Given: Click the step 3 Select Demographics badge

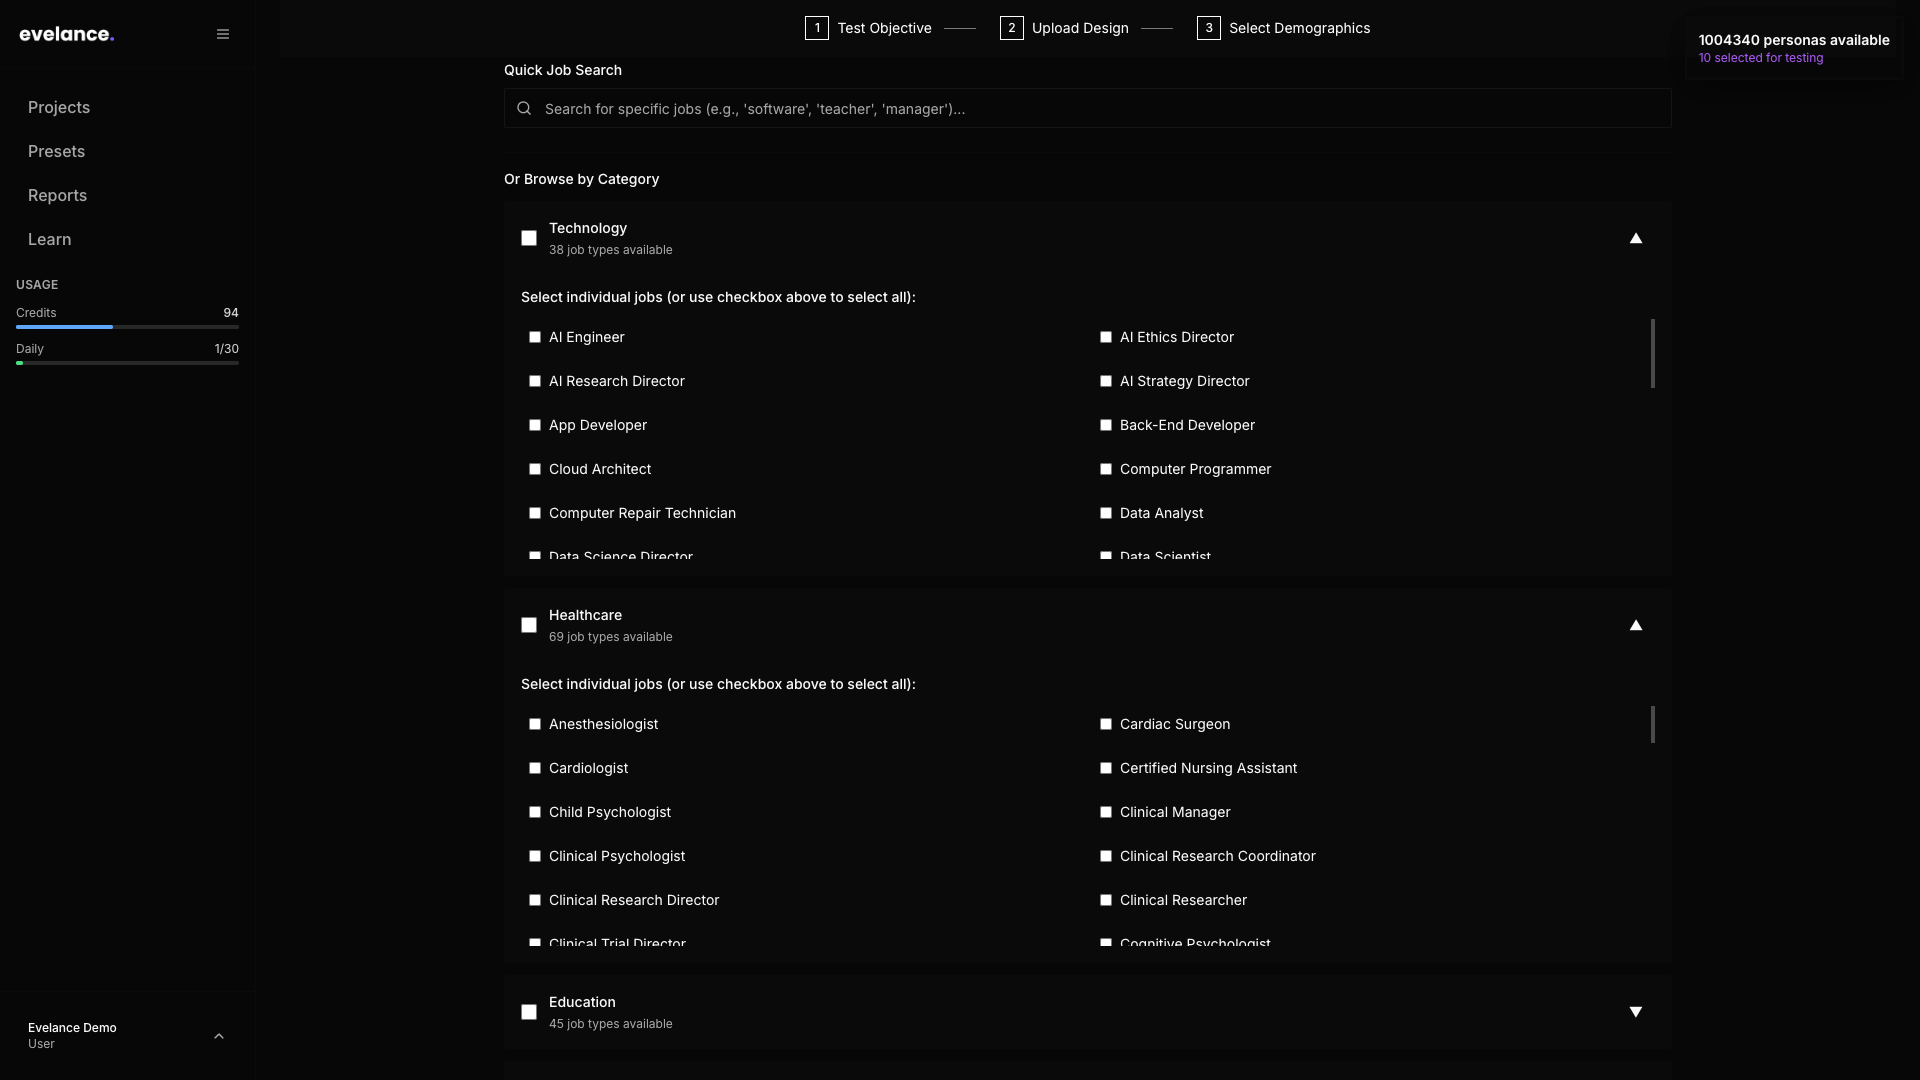Looking at the screenshot, I should tap(1208, 28).
